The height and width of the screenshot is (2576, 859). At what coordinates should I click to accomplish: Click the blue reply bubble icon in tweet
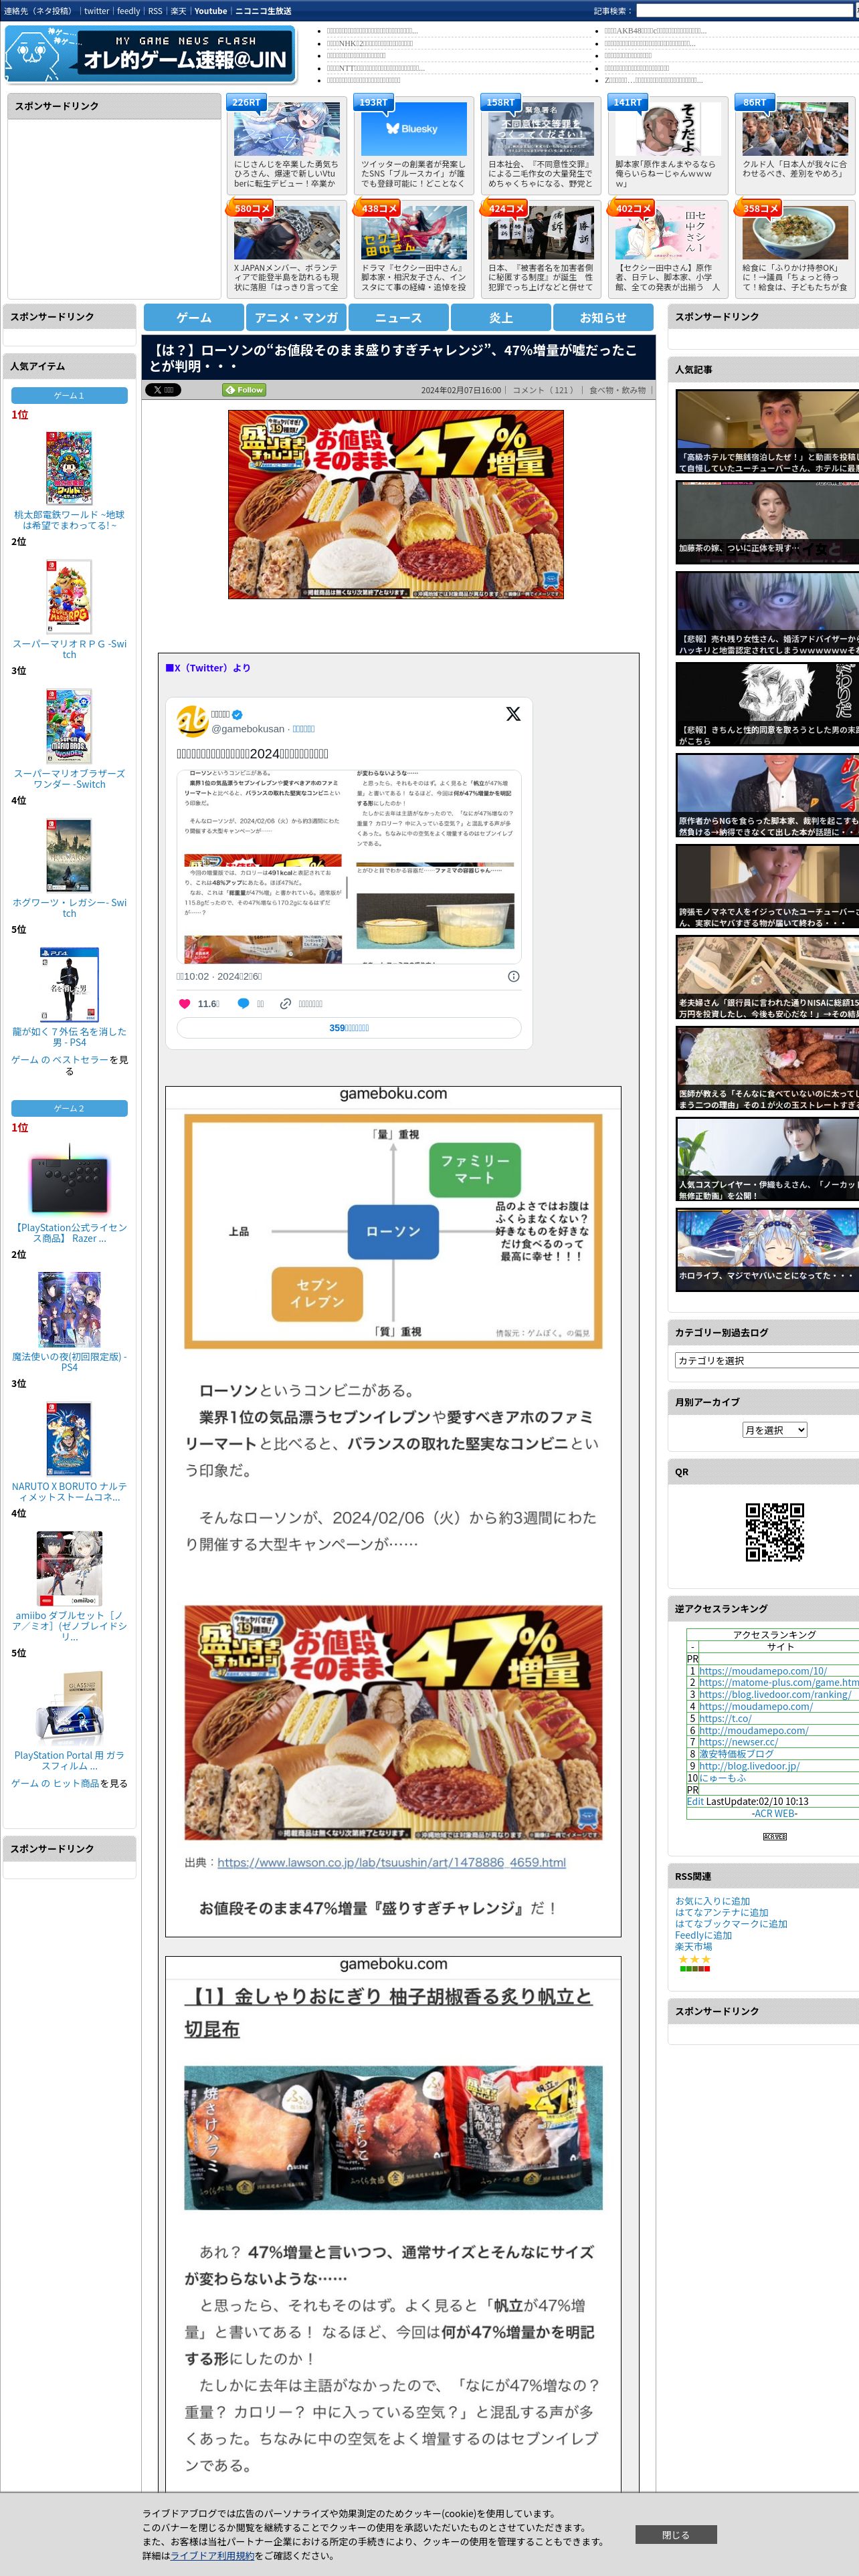pyautogui.click(x=243, y=1003)
